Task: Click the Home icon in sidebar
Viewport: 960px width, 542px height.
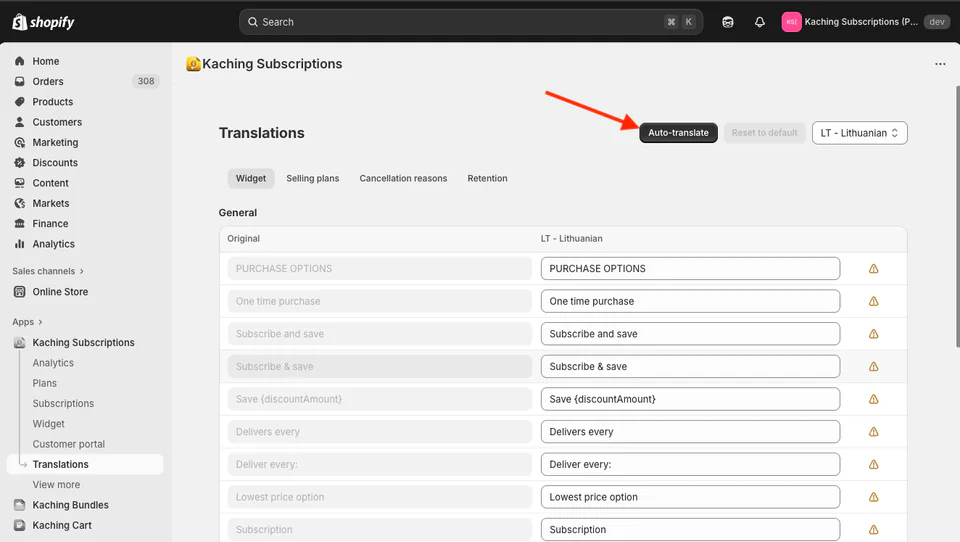Action: point(20,61)
